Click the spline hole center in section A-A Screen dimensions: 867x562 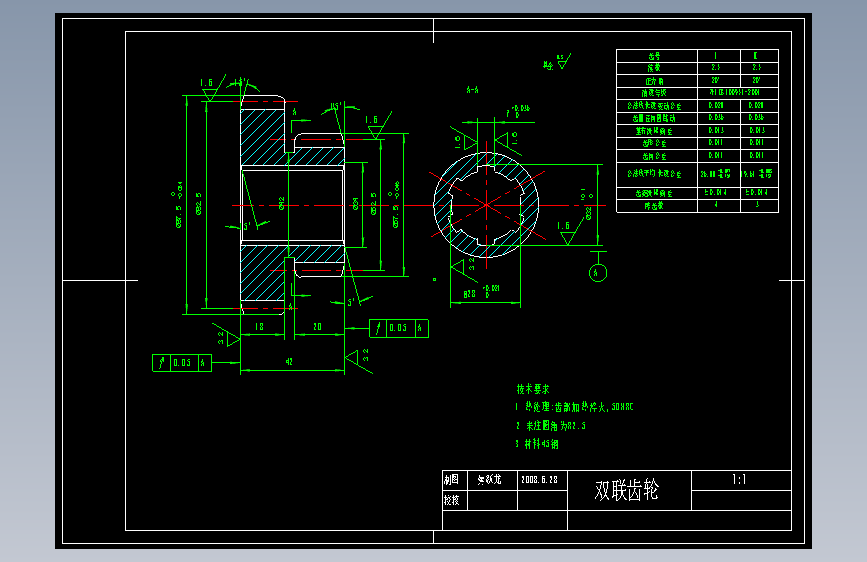click(487, 205)
